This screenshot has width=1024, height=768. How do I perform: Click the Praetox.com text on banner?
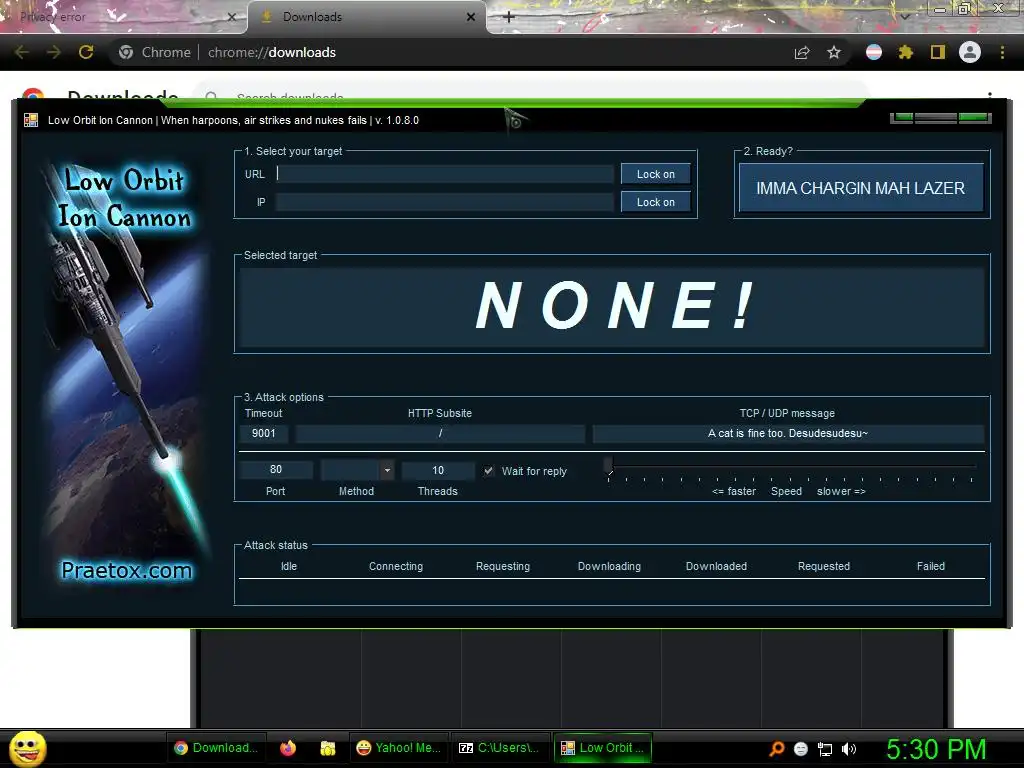[x=127, y=570]
